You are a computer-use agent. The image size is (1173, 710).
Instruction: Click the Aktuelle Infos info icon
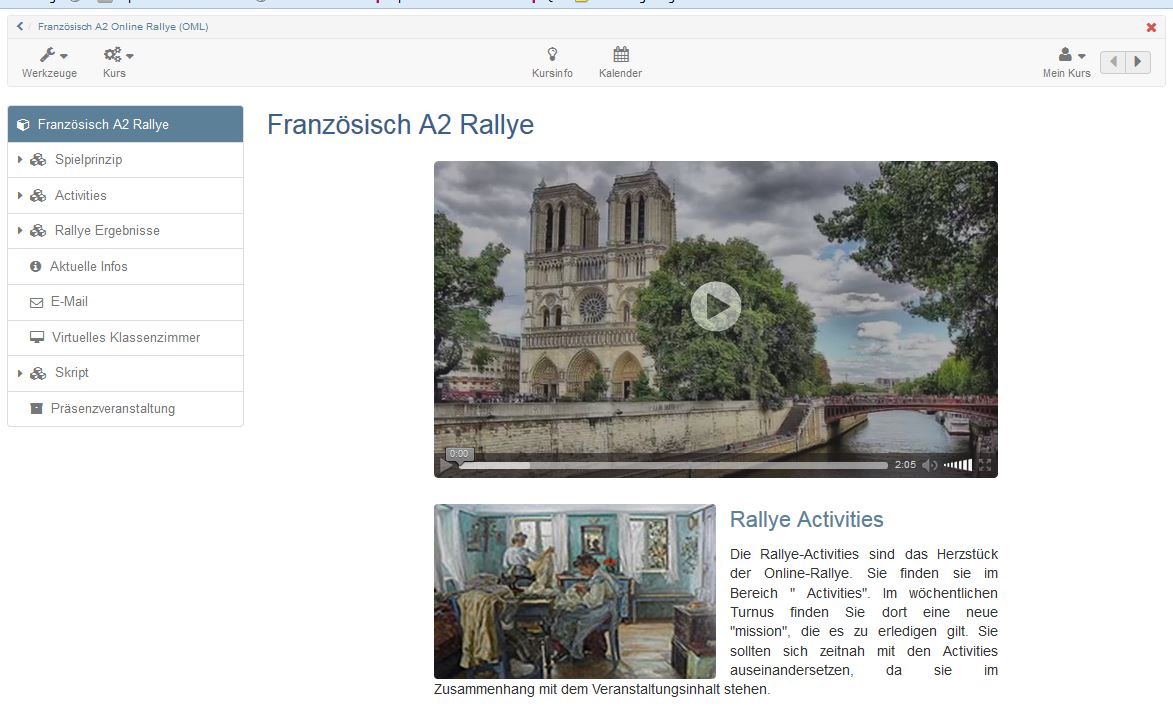(x=38, y=266)
